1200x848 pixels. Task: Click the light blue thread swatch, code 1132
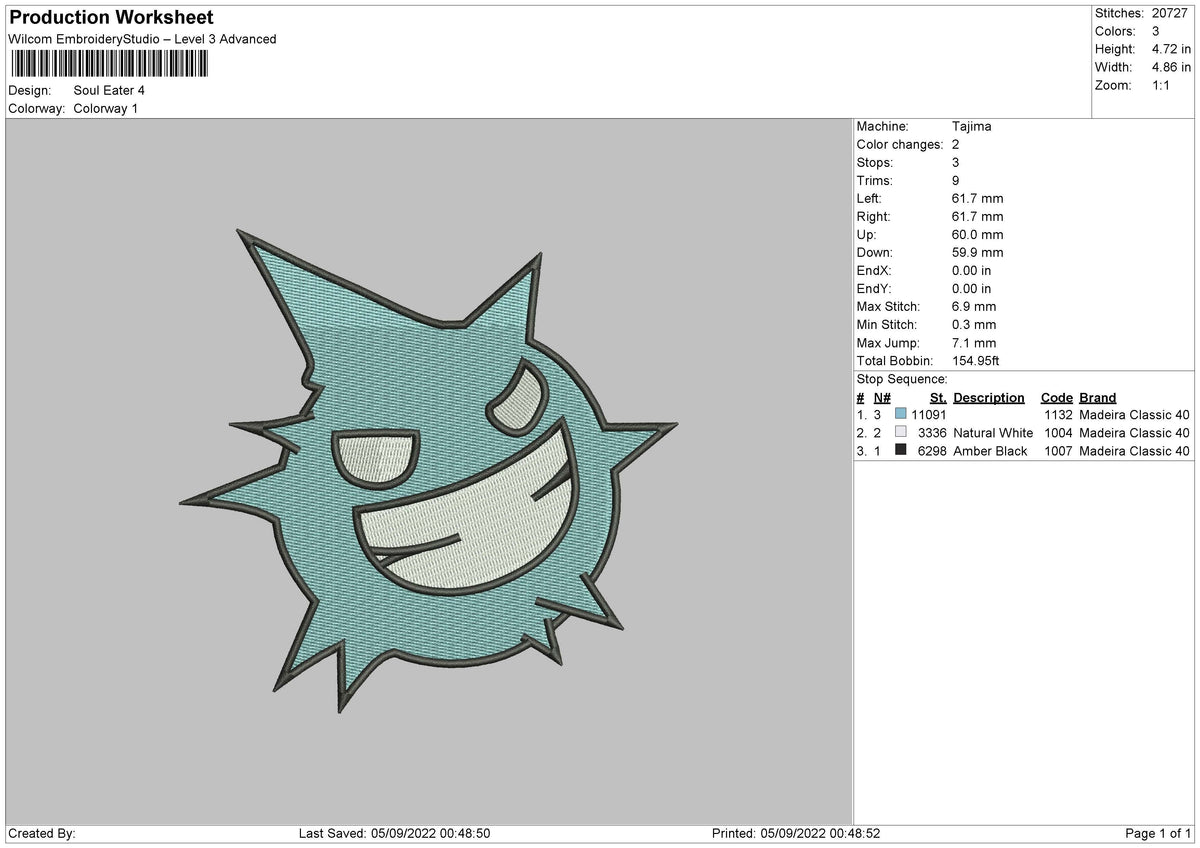click(x=901, y=414)
